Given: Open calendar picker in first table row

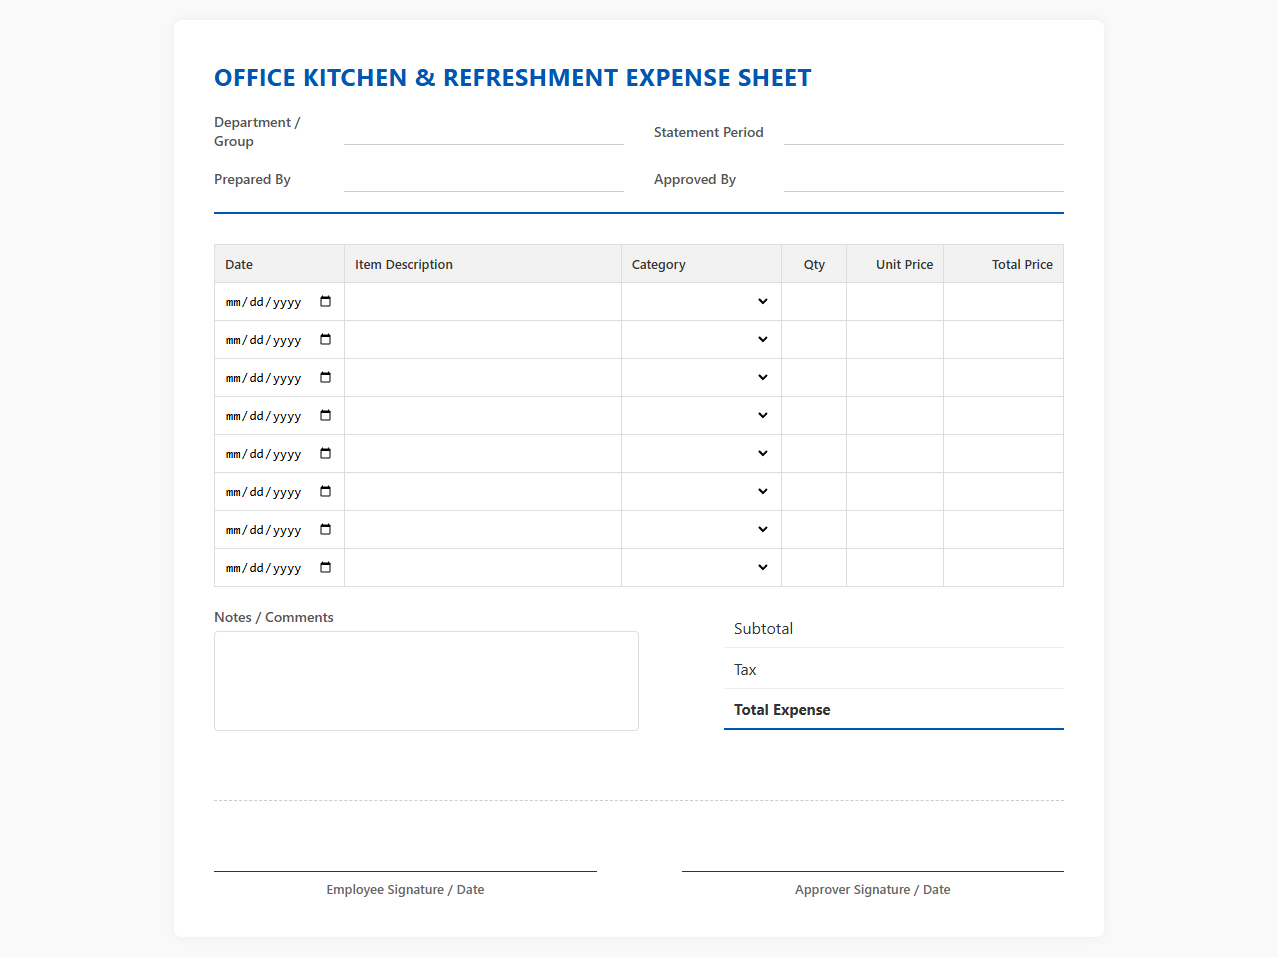Looking at the screenshot, I should pyautogui.click(x=325, y=301).
